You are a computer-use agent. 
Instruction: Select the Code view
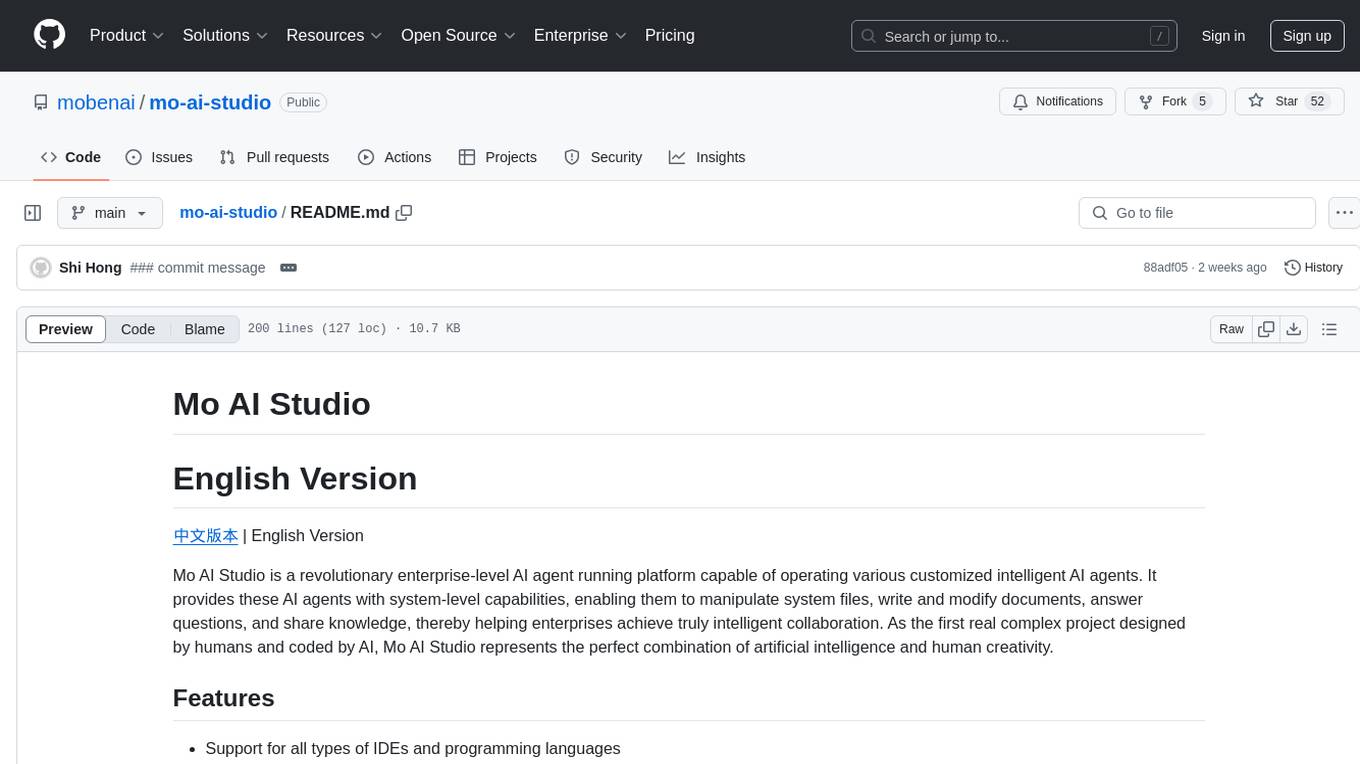click(x=138, y=329)
